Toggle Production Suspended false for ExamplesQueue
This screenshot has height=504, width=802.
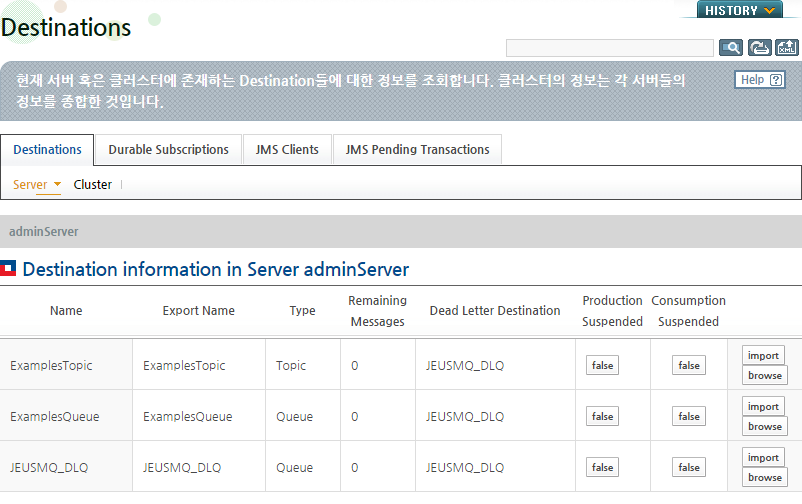[x=602, y=417]
